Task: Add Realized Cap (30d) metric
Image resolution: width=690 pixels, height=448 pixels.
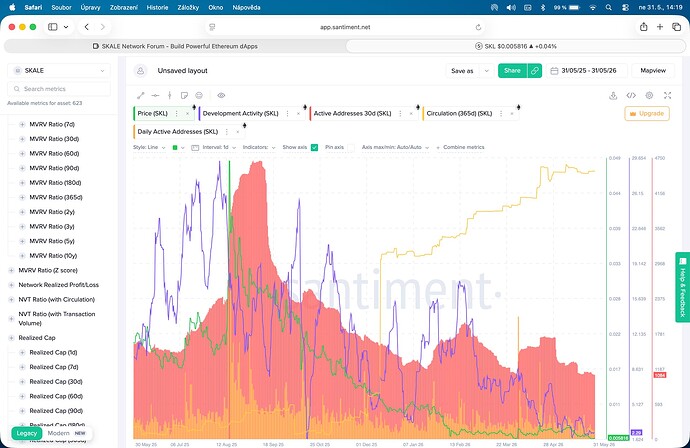Action: [22, 382]
